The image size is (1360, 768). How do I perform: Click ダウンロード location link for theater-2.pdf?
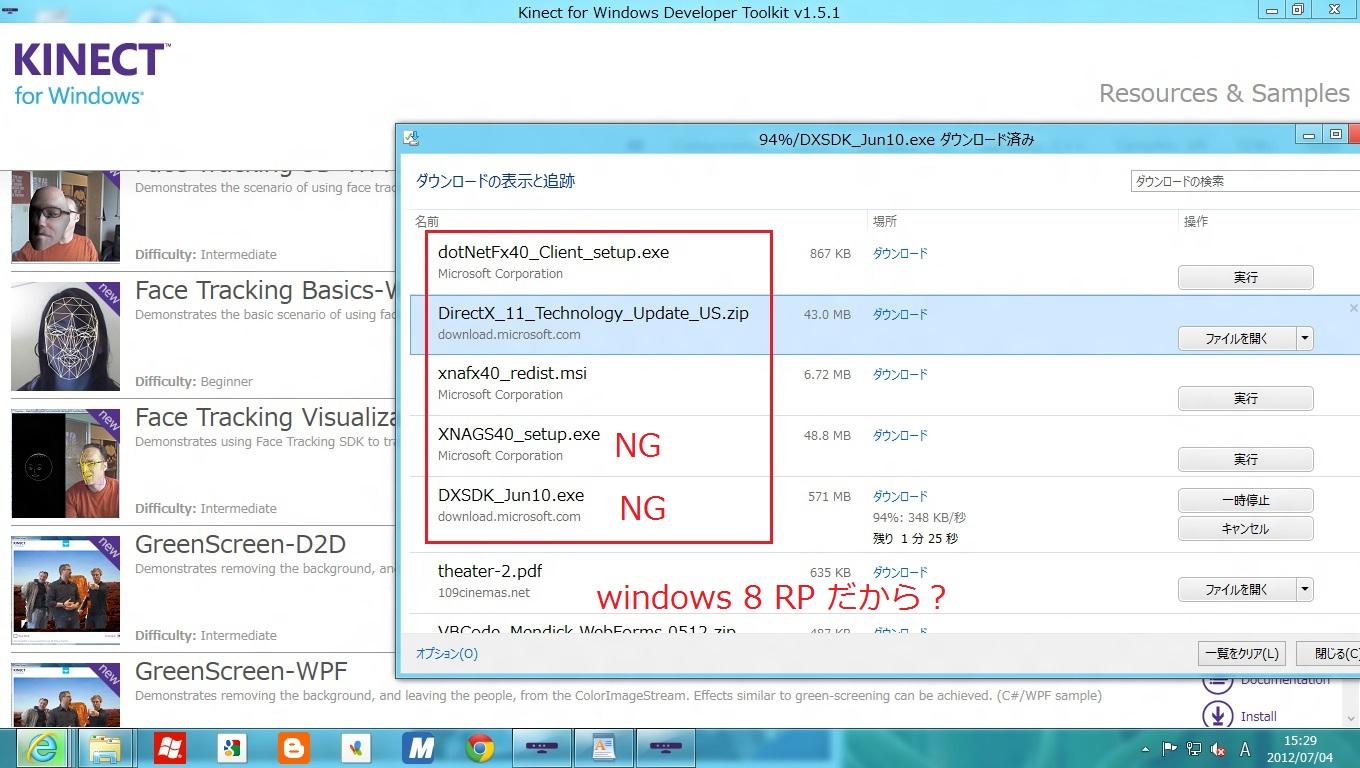pos(900,572)
